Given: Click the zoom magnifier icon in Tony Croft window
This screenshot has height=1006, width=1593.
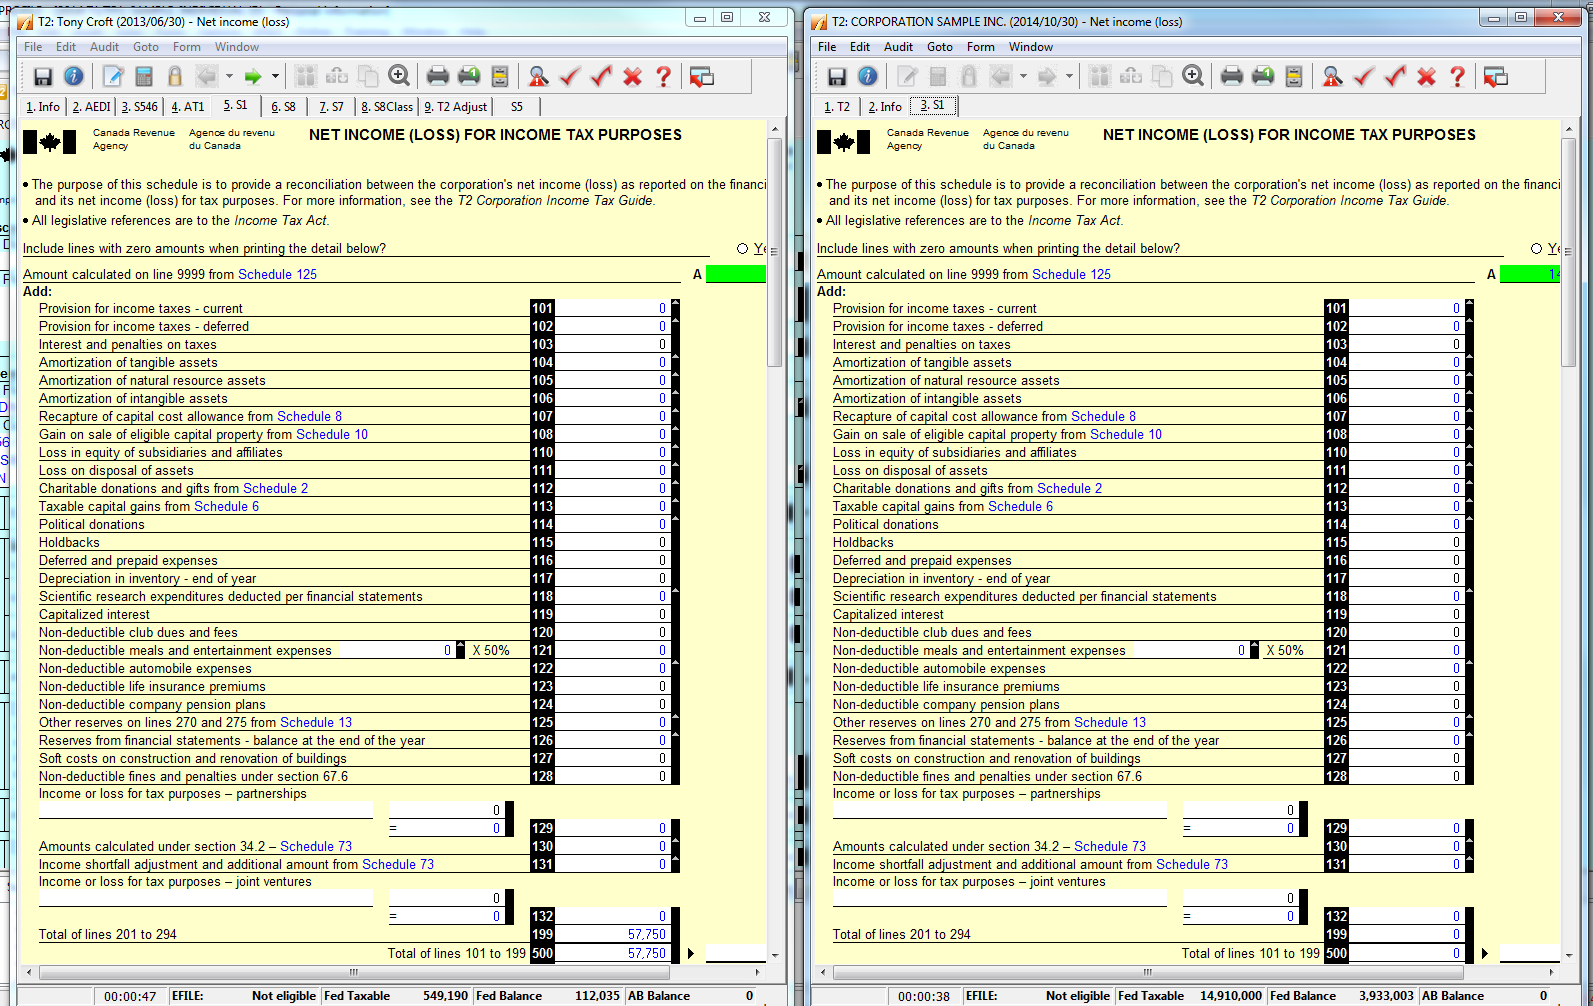Looking at the screenshot, I should click(x=399, y=76).
